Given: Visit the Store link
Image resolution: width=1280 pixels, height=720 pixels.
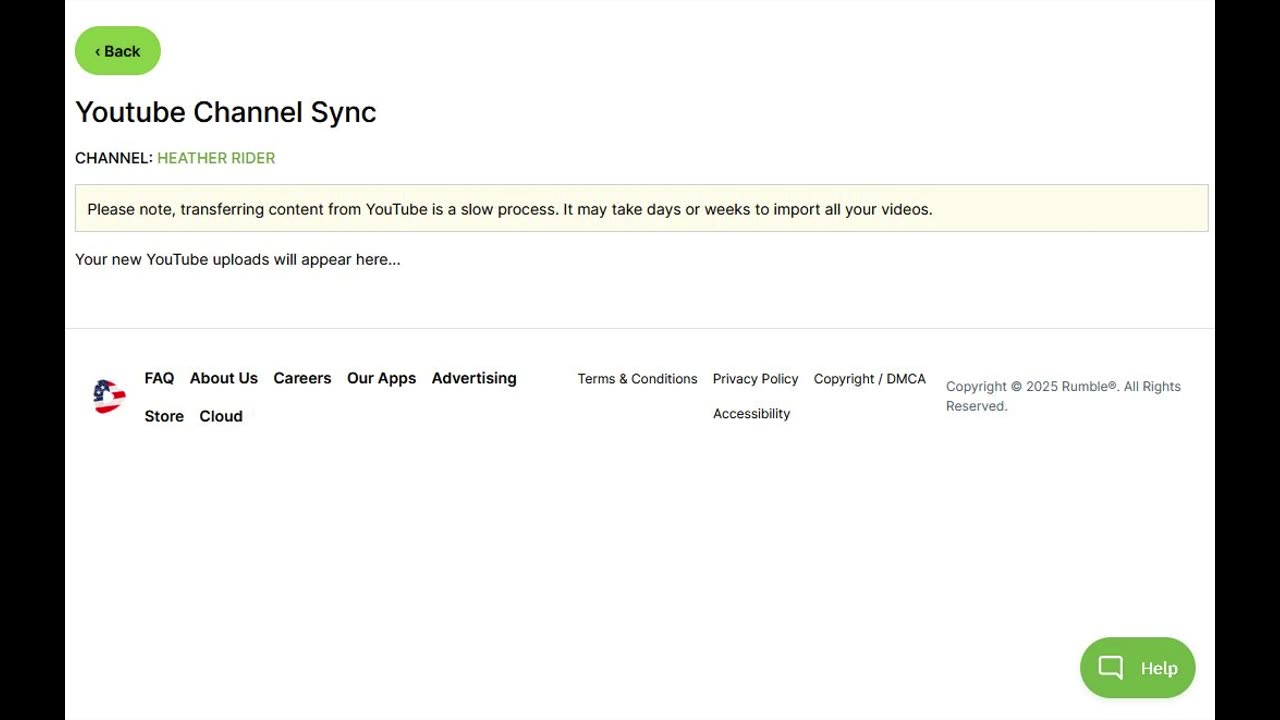Looking at the screenshot, I should coord(164,416).
